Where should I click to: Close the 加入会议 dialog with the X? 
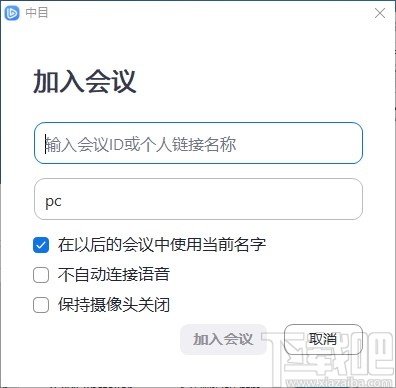(380, 13)
